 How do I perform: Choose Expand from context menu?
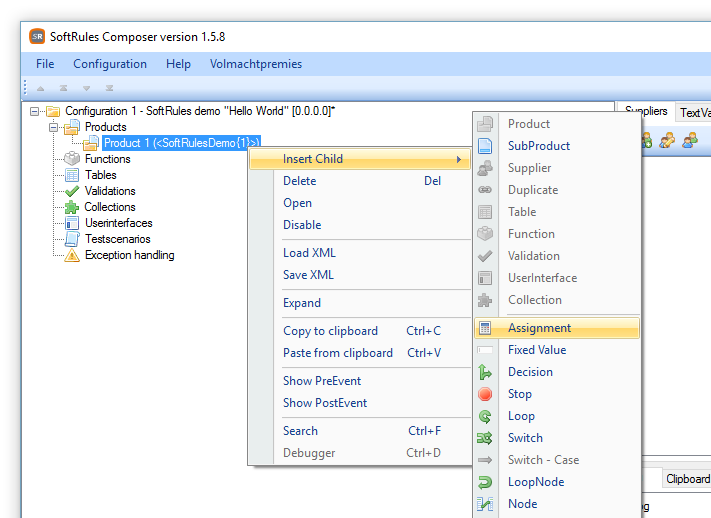(361, 303)
